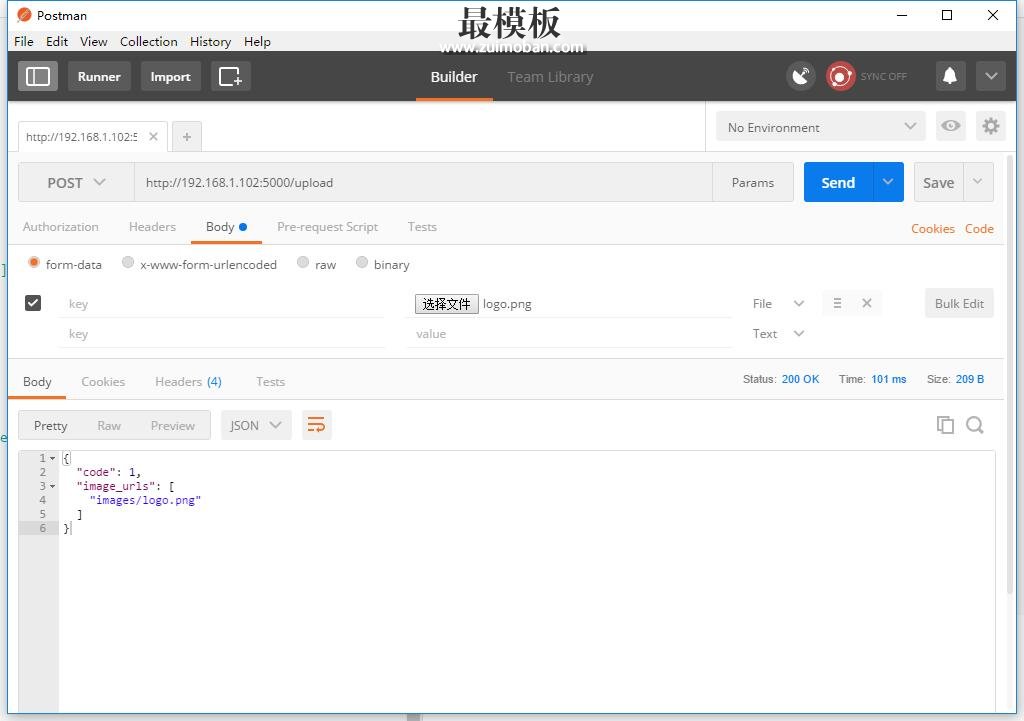Search within response body
This screenshot has width=1024, height=721.
tap(975, 425)
